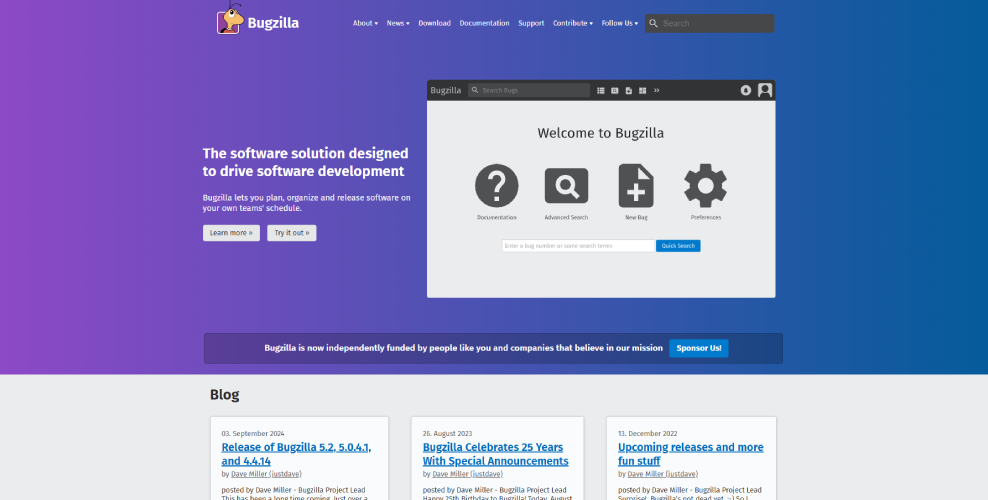The height and width of the screenshot is (500, 988).
Task: Click the Preferences gear icon
Action: tap(705, 186)
